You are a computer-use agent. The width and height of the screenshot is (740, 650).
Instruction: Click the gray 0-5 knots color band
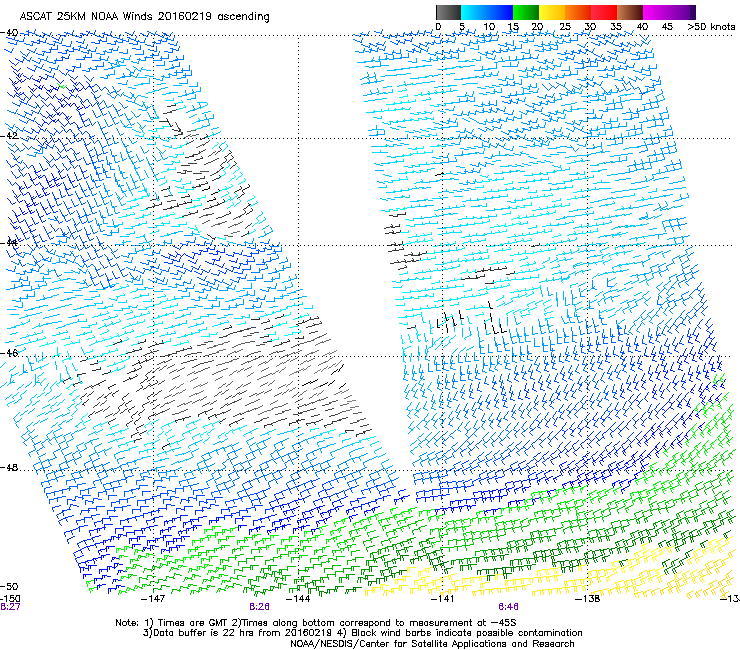coord(448,12)
